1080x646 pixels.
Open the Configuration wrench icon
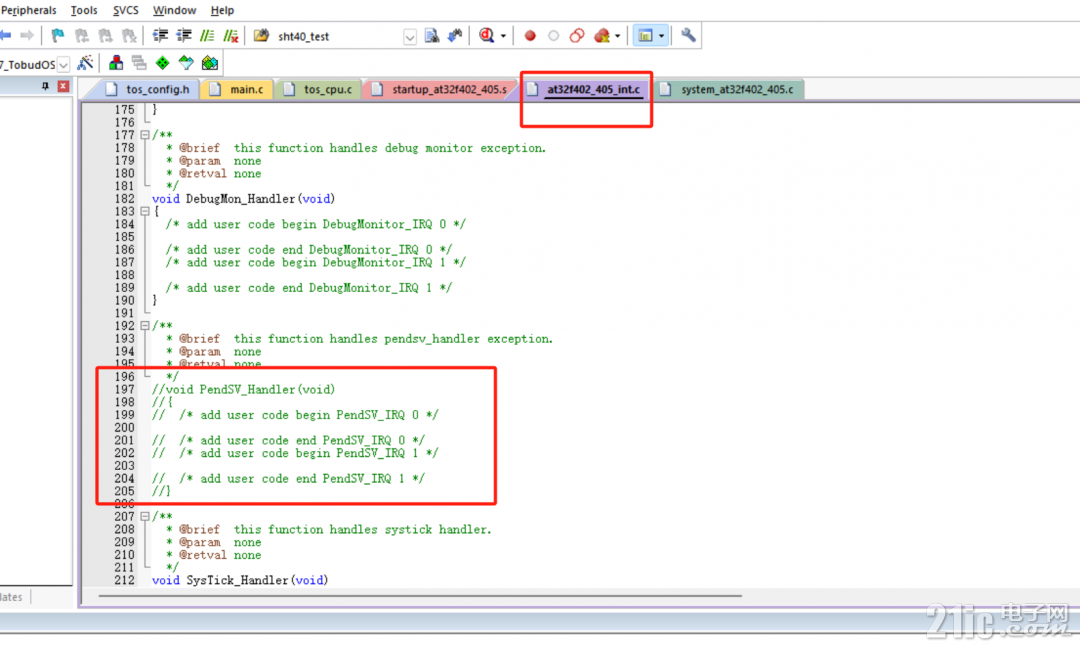687,35
